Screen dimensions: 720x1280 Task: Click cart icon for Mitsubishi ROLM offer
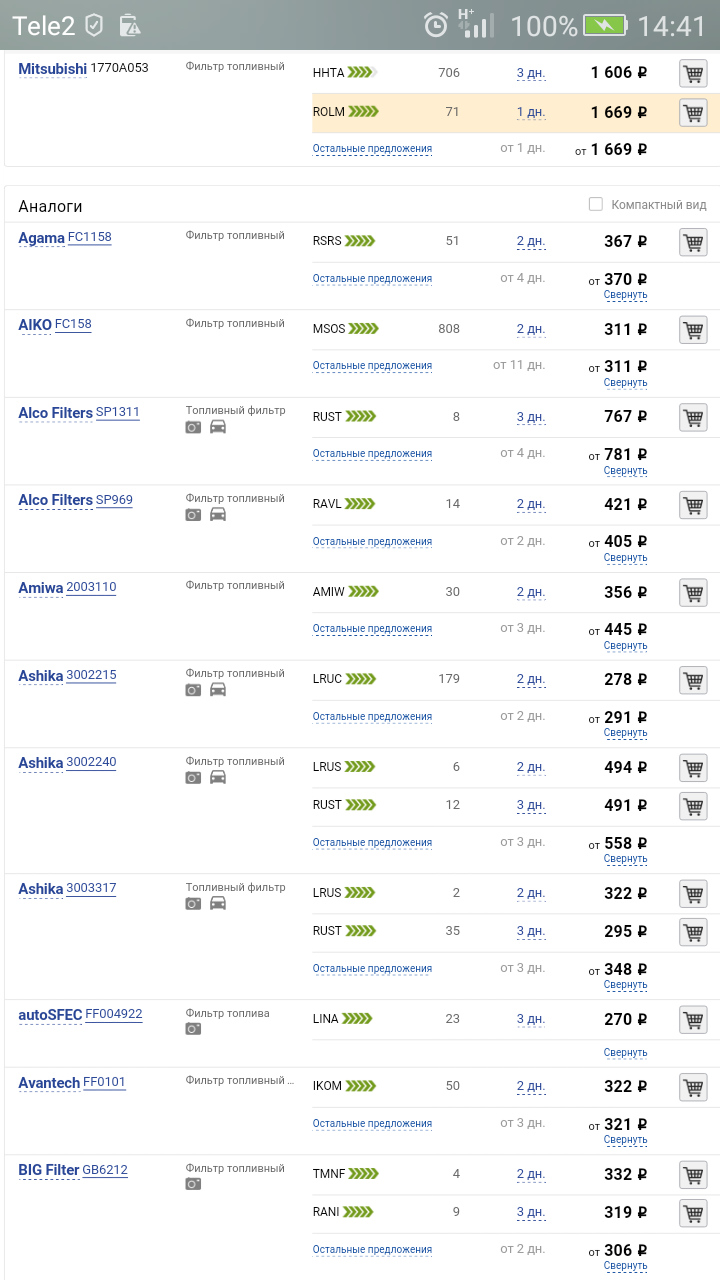(693, 113)
